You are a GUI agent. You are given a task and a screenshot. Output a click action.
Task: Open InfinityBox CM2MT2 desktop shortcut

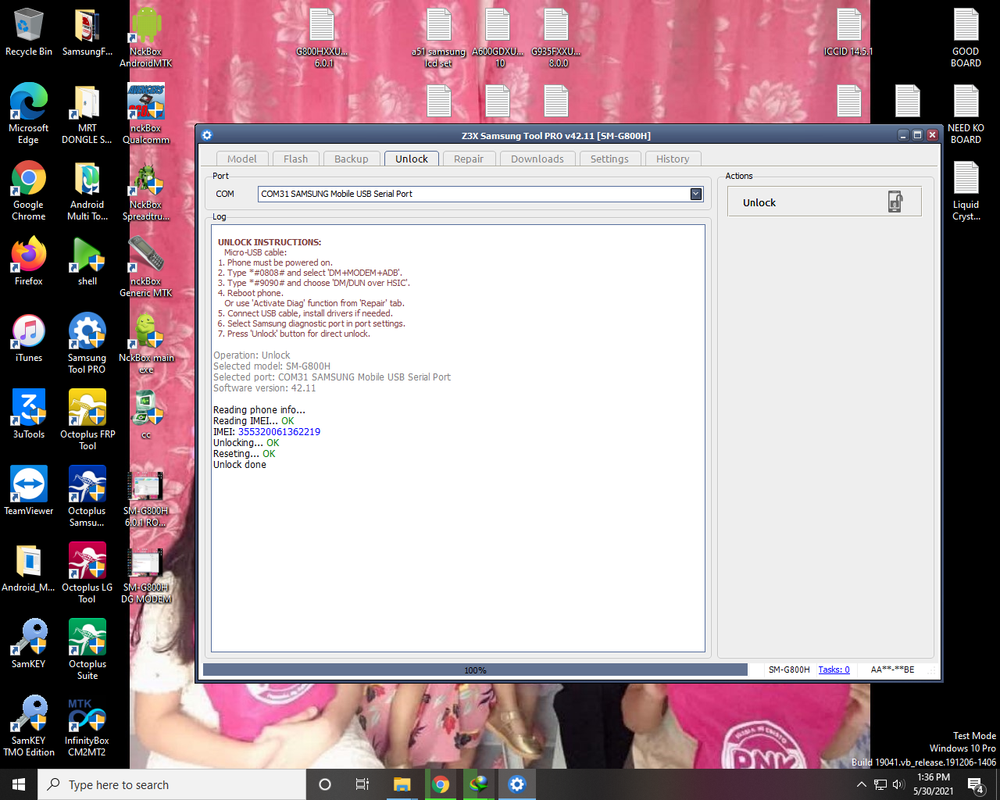click(87, 726)
